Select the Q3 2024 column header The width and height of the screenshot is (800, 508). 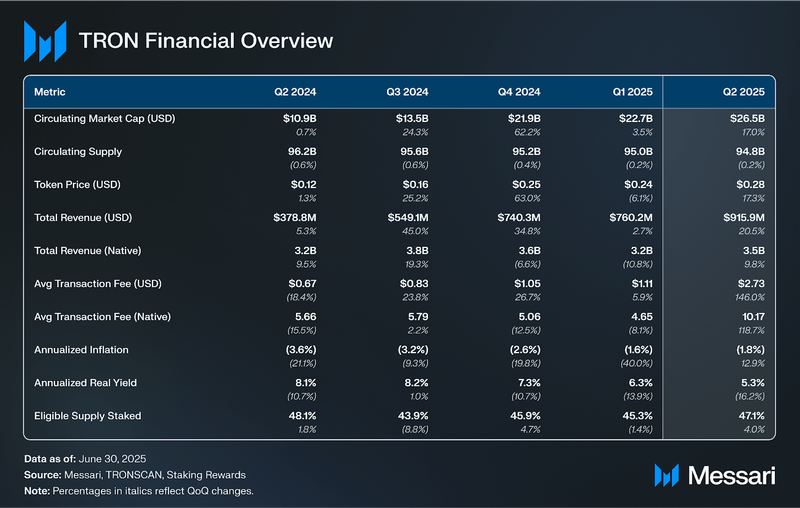[x=407, y=92]
